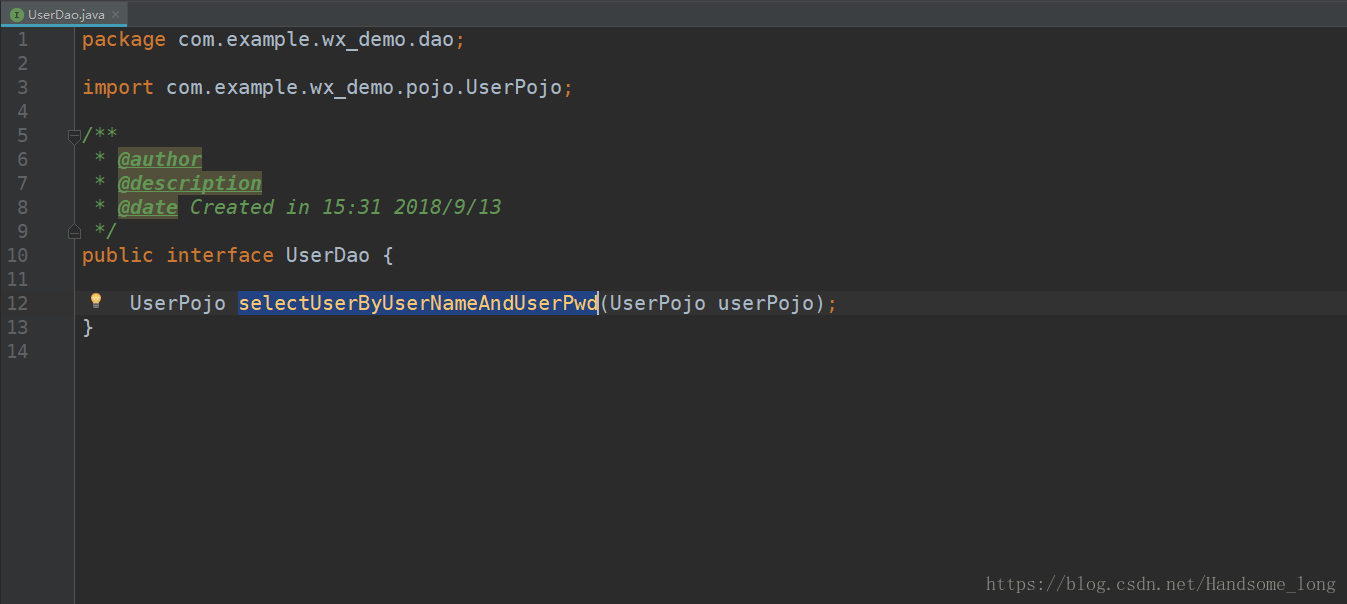Image resolution: width=1347 pixels, height=604 pixels.
Task: Click the UserPojo return type on line 12
Action: [x=178, y=303]
